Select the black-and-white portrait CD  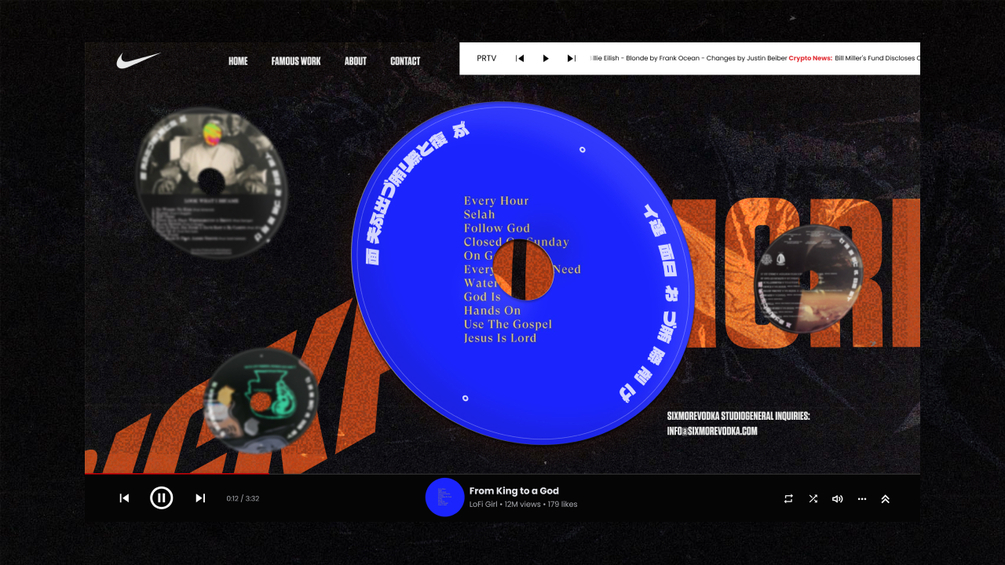(211, 183)
